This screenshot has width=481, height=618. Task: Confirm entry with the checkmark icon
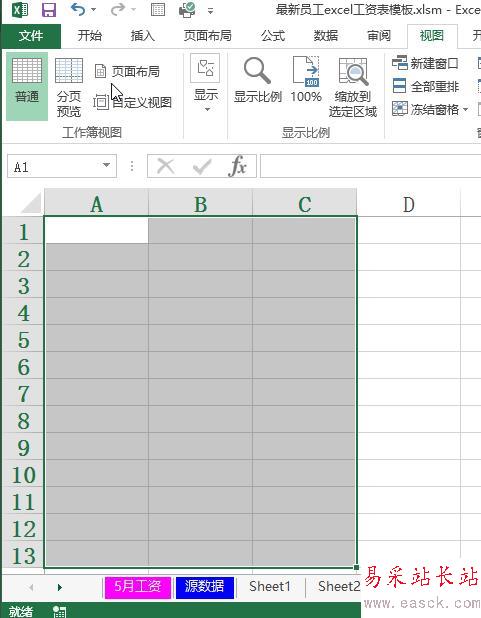tap(201, 166)
